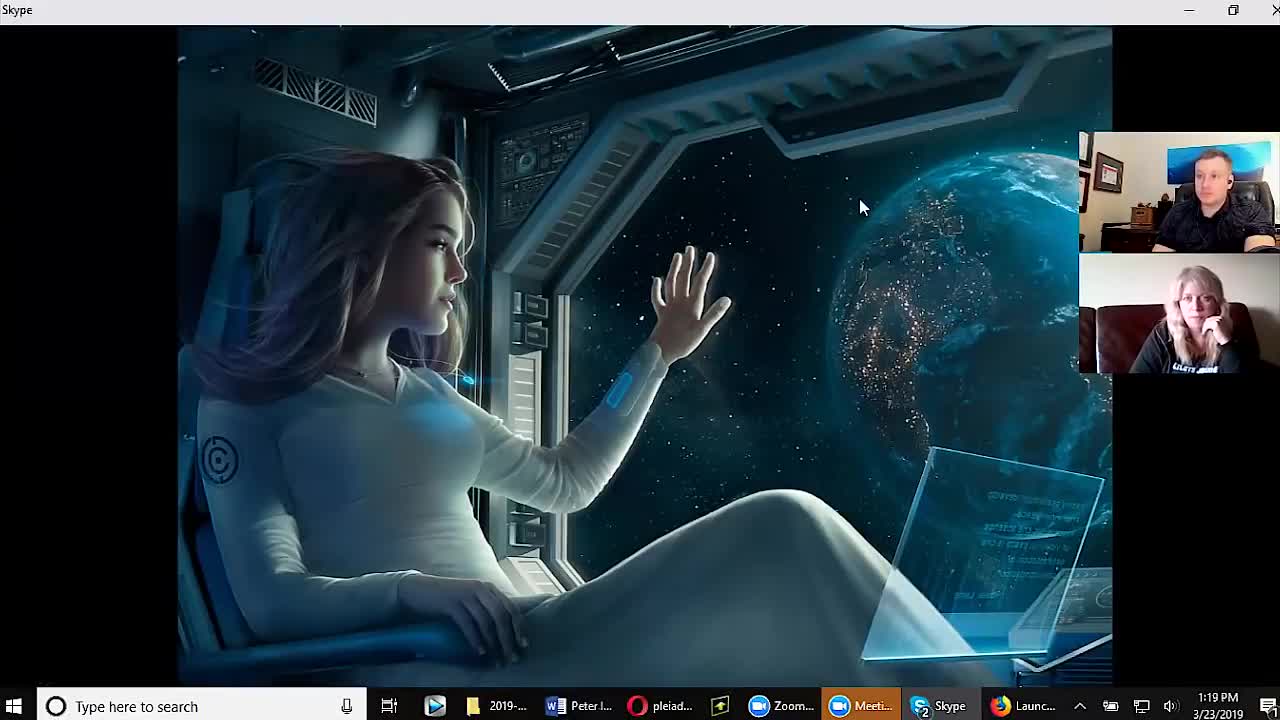Open the network tray icon
This screenshot has height=720, width=1280.
(x=1141, y=706)
